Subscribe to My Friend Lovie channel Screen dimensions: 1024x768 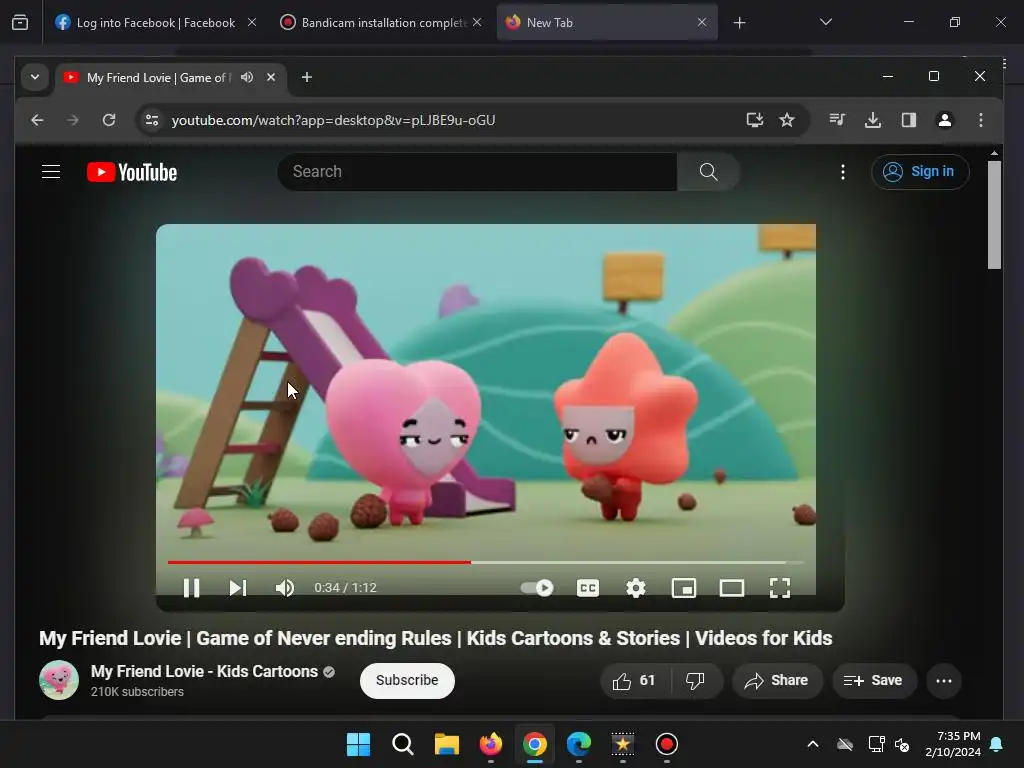pos(407,680)
